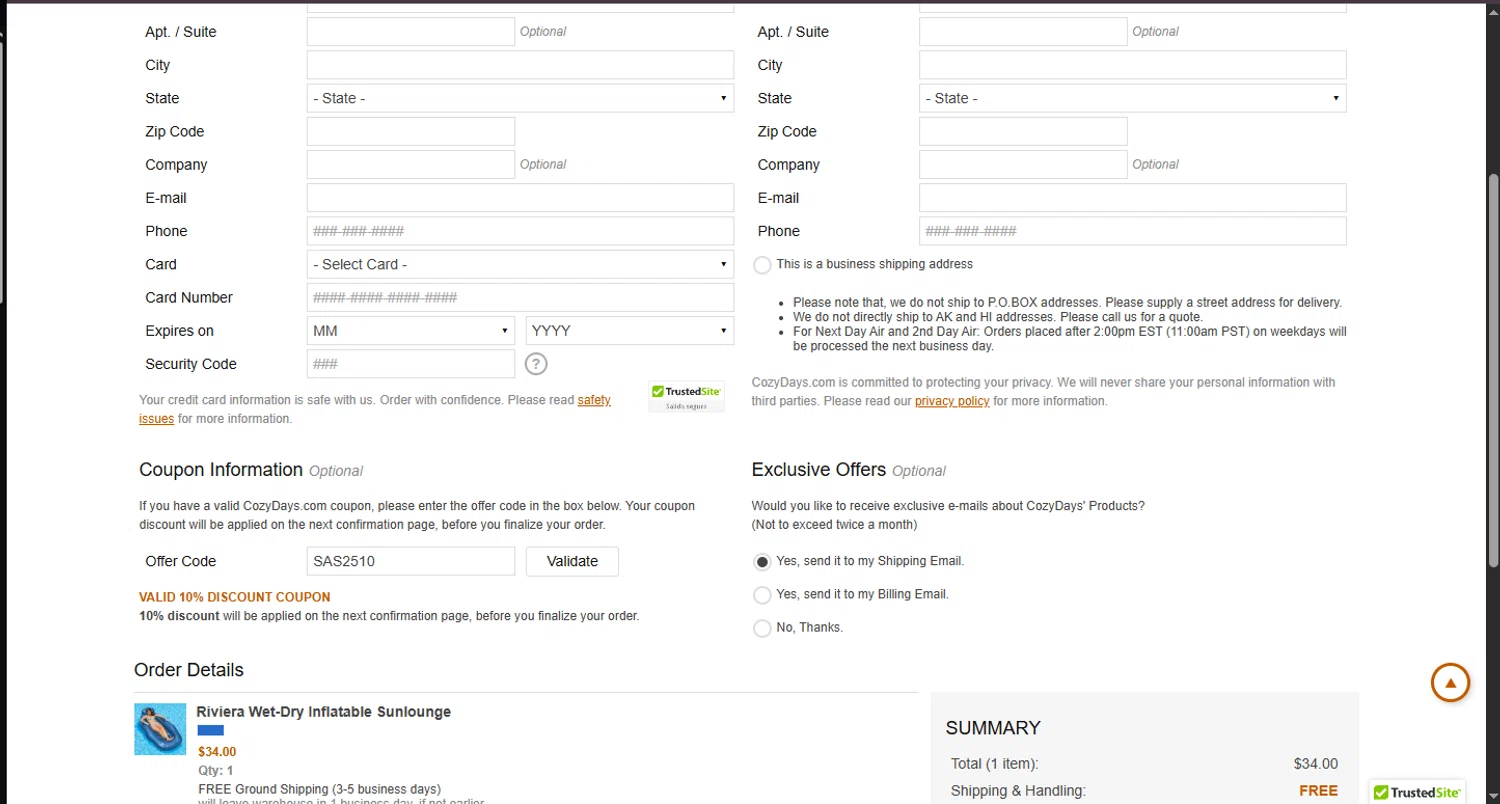This screenshot has height=804, width=1500.
Task: Focus the billing City field
Action: 520,65
